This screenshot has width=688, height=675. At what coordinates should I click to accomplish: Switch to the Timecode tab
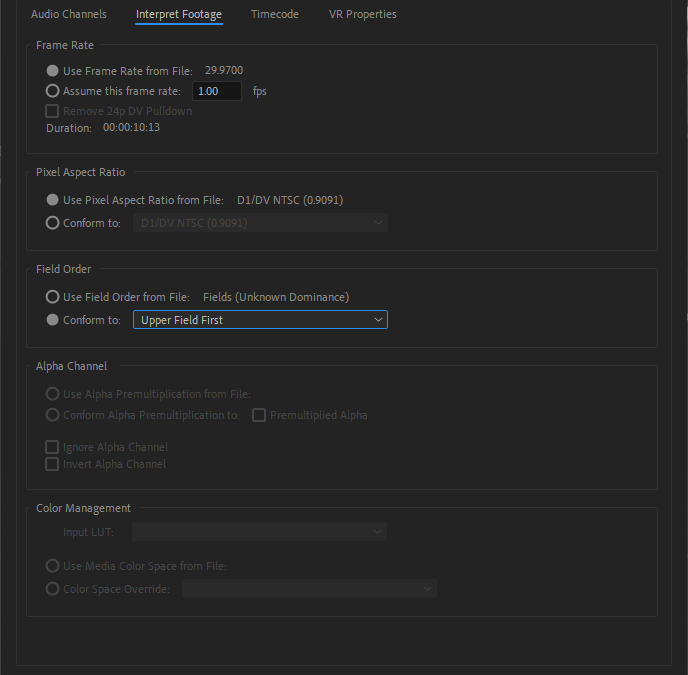(274, 14)
